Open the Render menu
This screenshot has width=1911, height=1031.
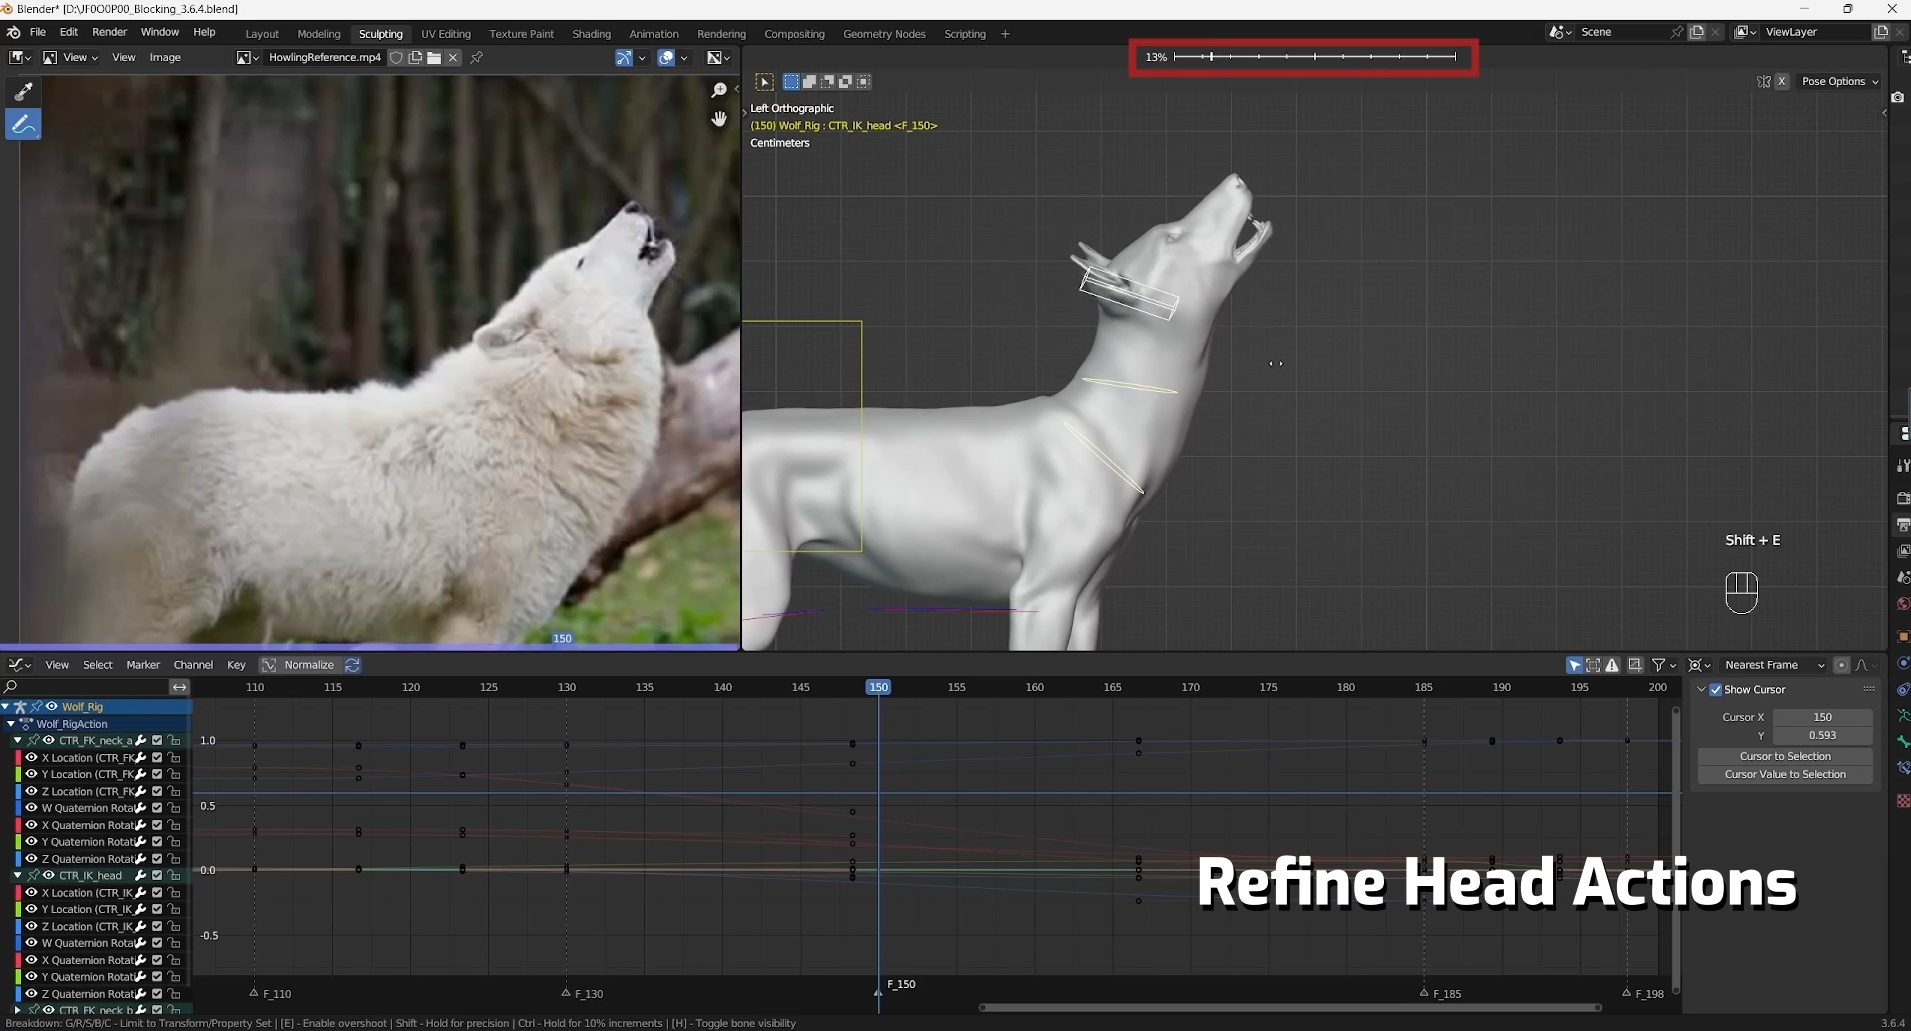coord(110,33)
